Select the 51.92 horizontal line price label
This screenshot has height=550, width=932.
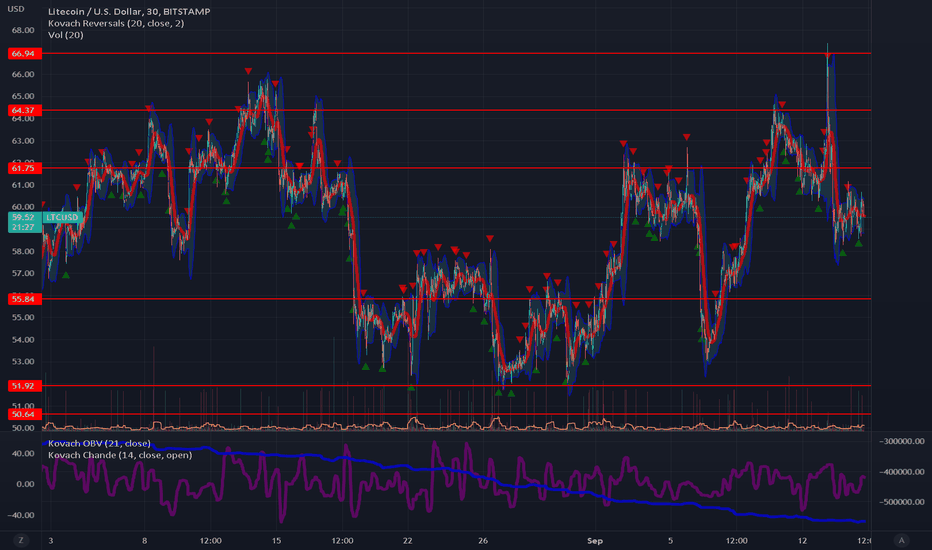[x=24, y=386]
